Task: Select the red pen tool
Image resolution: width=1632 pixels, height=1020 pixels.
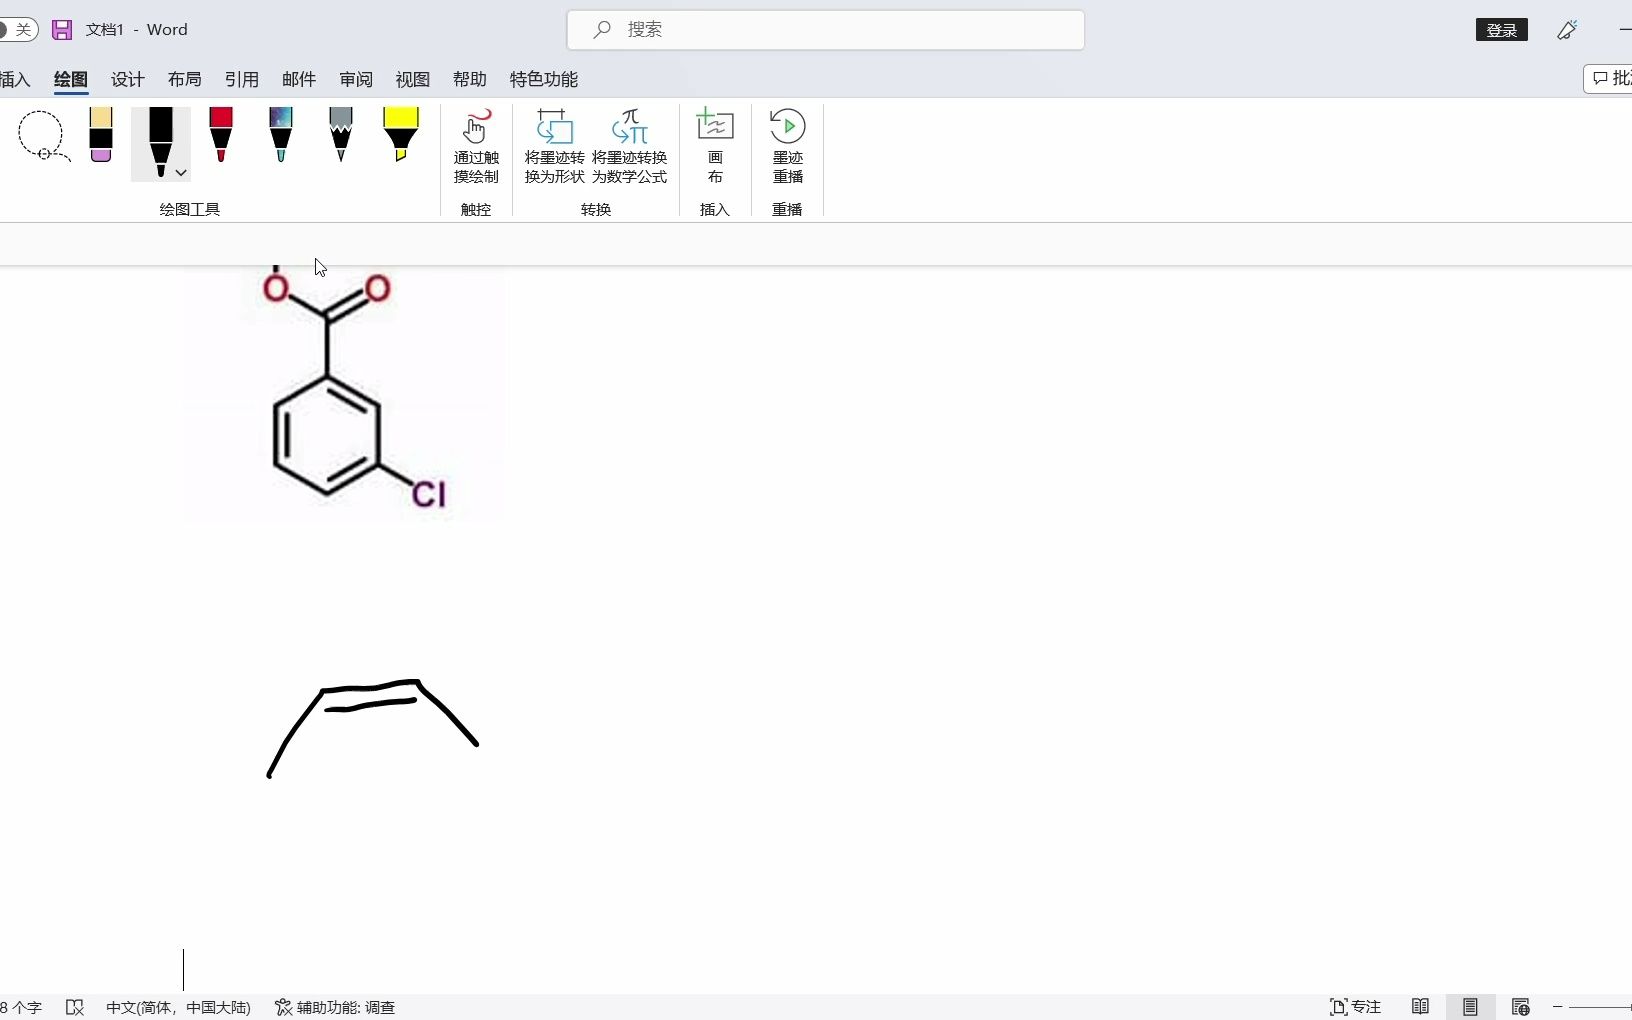Action: (x=221, y=135)
